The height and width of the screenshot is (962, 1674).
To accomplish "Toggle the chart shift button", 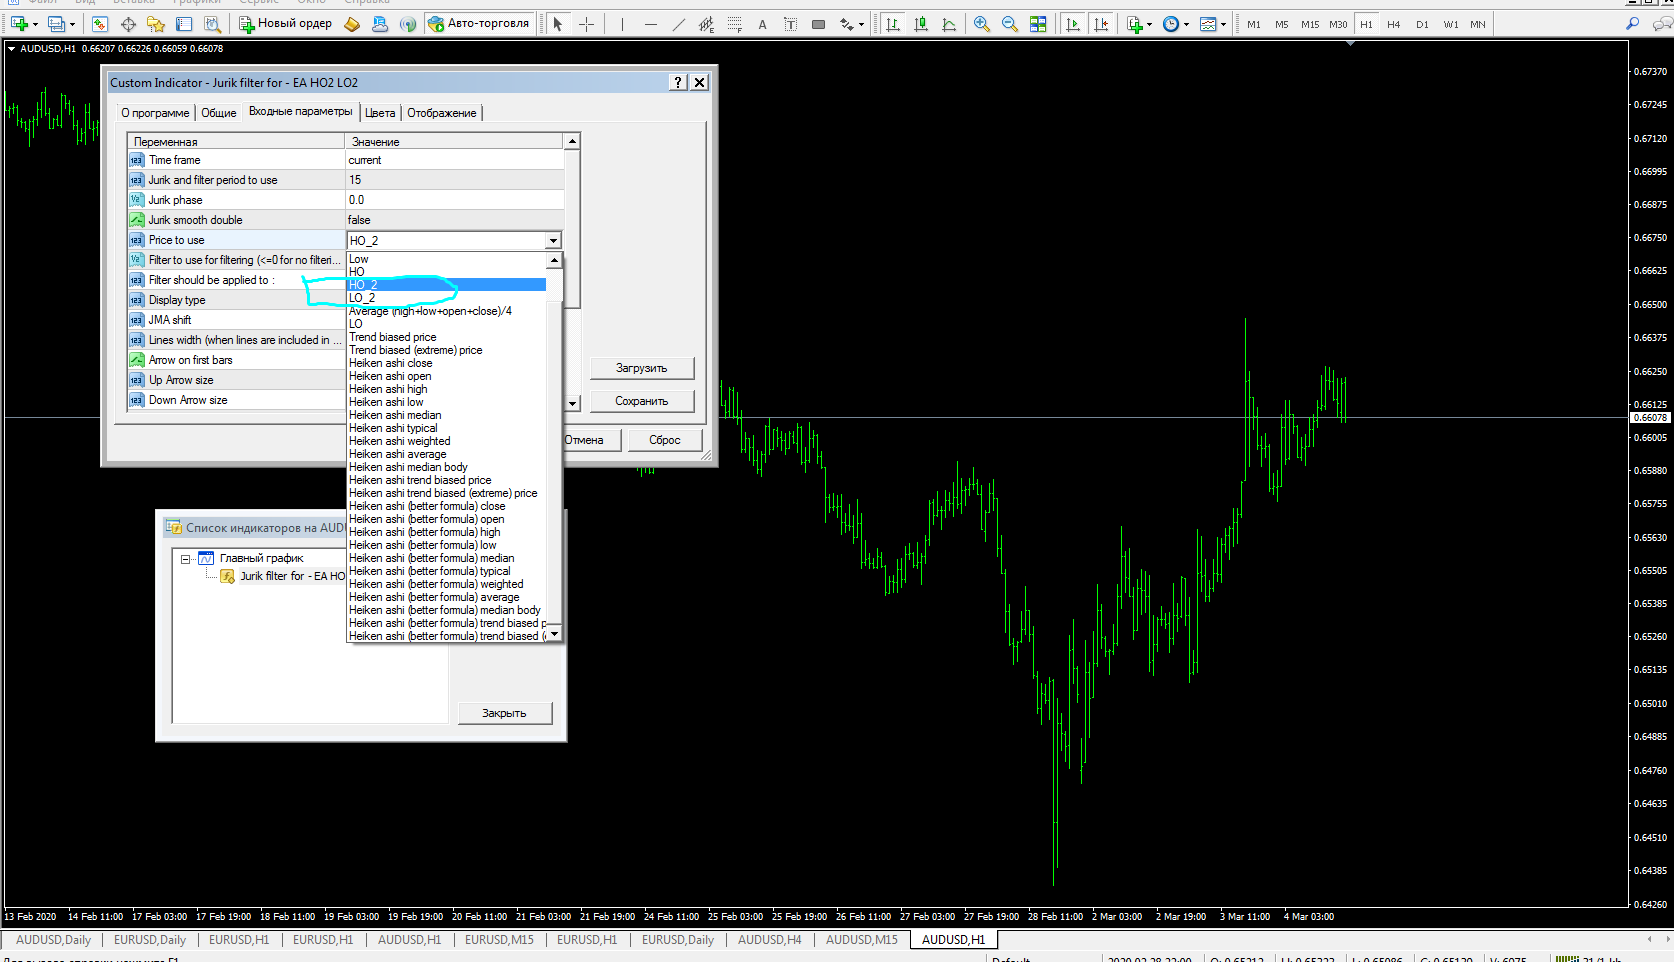I will [x=1101, y=24].
